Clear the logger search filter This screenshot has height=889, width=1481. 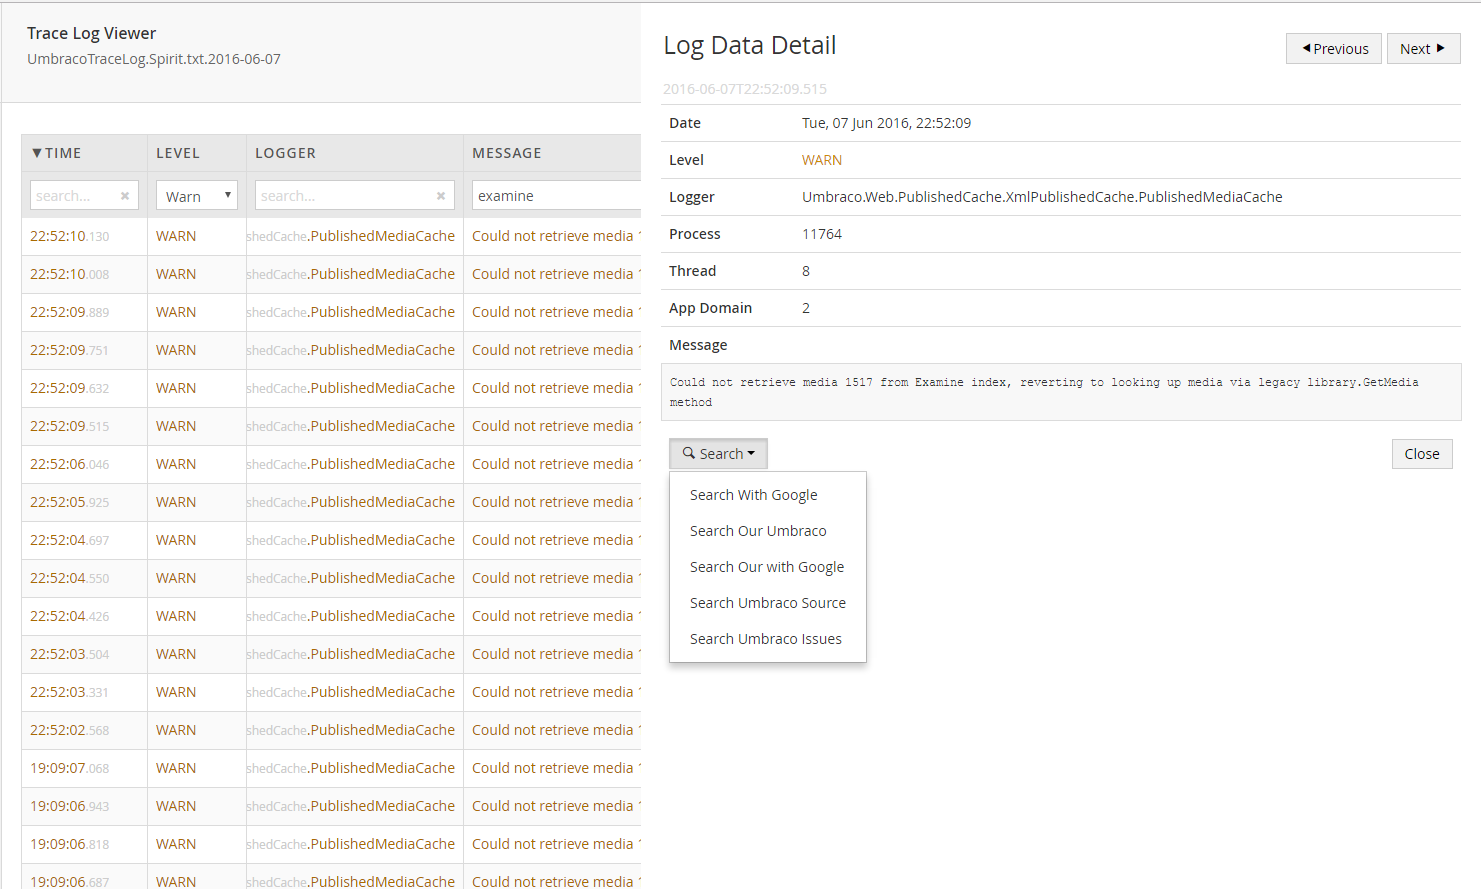[x=441, y=196]
